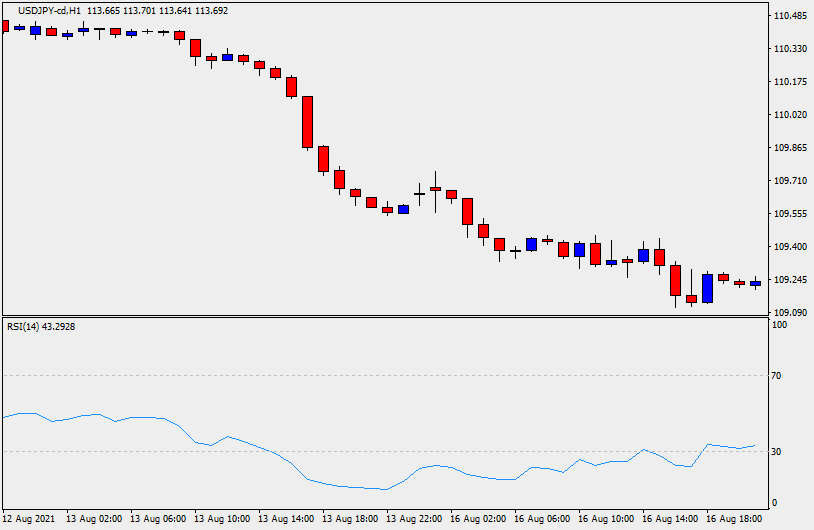Click the 110.485 price axis label
This screenshot has width=814, height=530.
tap(790, 16)
